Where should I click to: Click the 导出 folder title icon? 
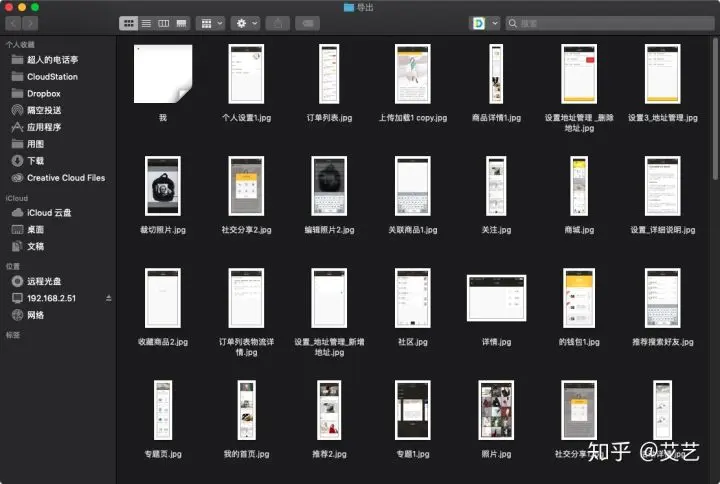point(349,7)
